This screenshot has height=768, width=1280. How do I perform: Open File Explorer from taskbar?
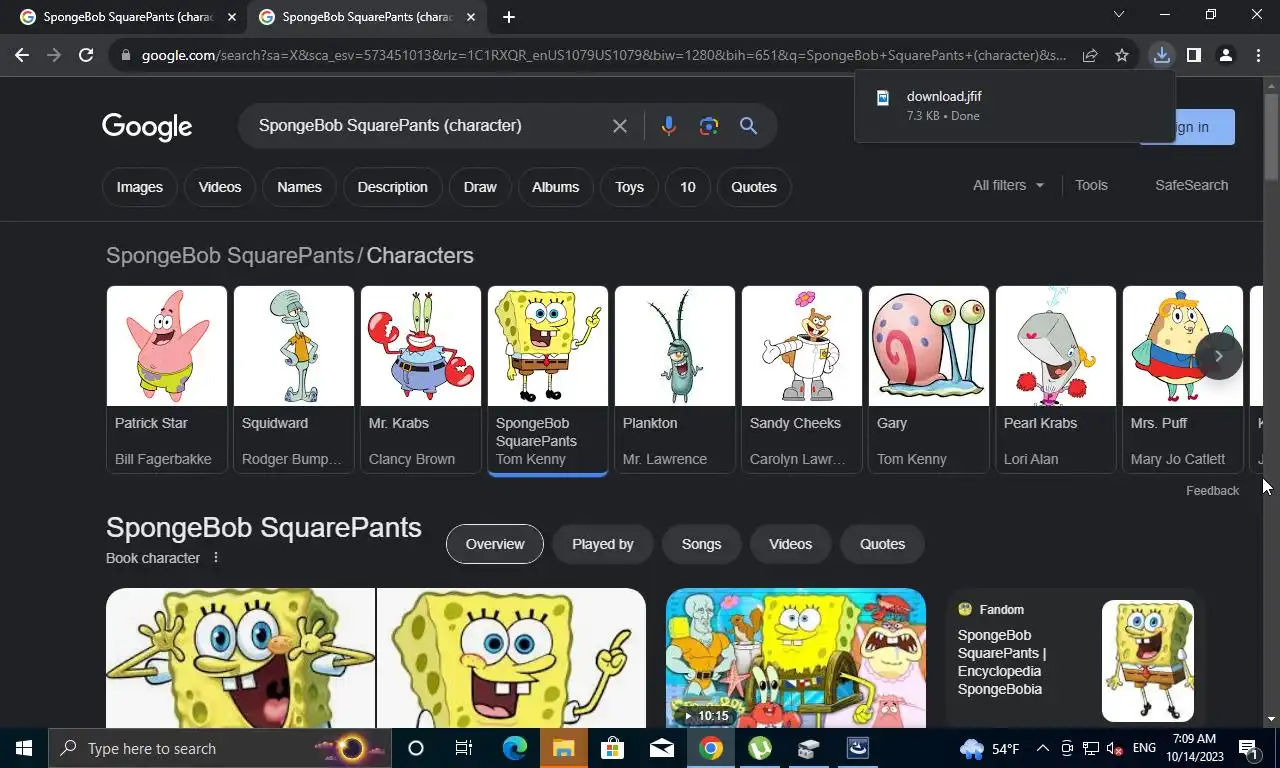coord(563,748)
